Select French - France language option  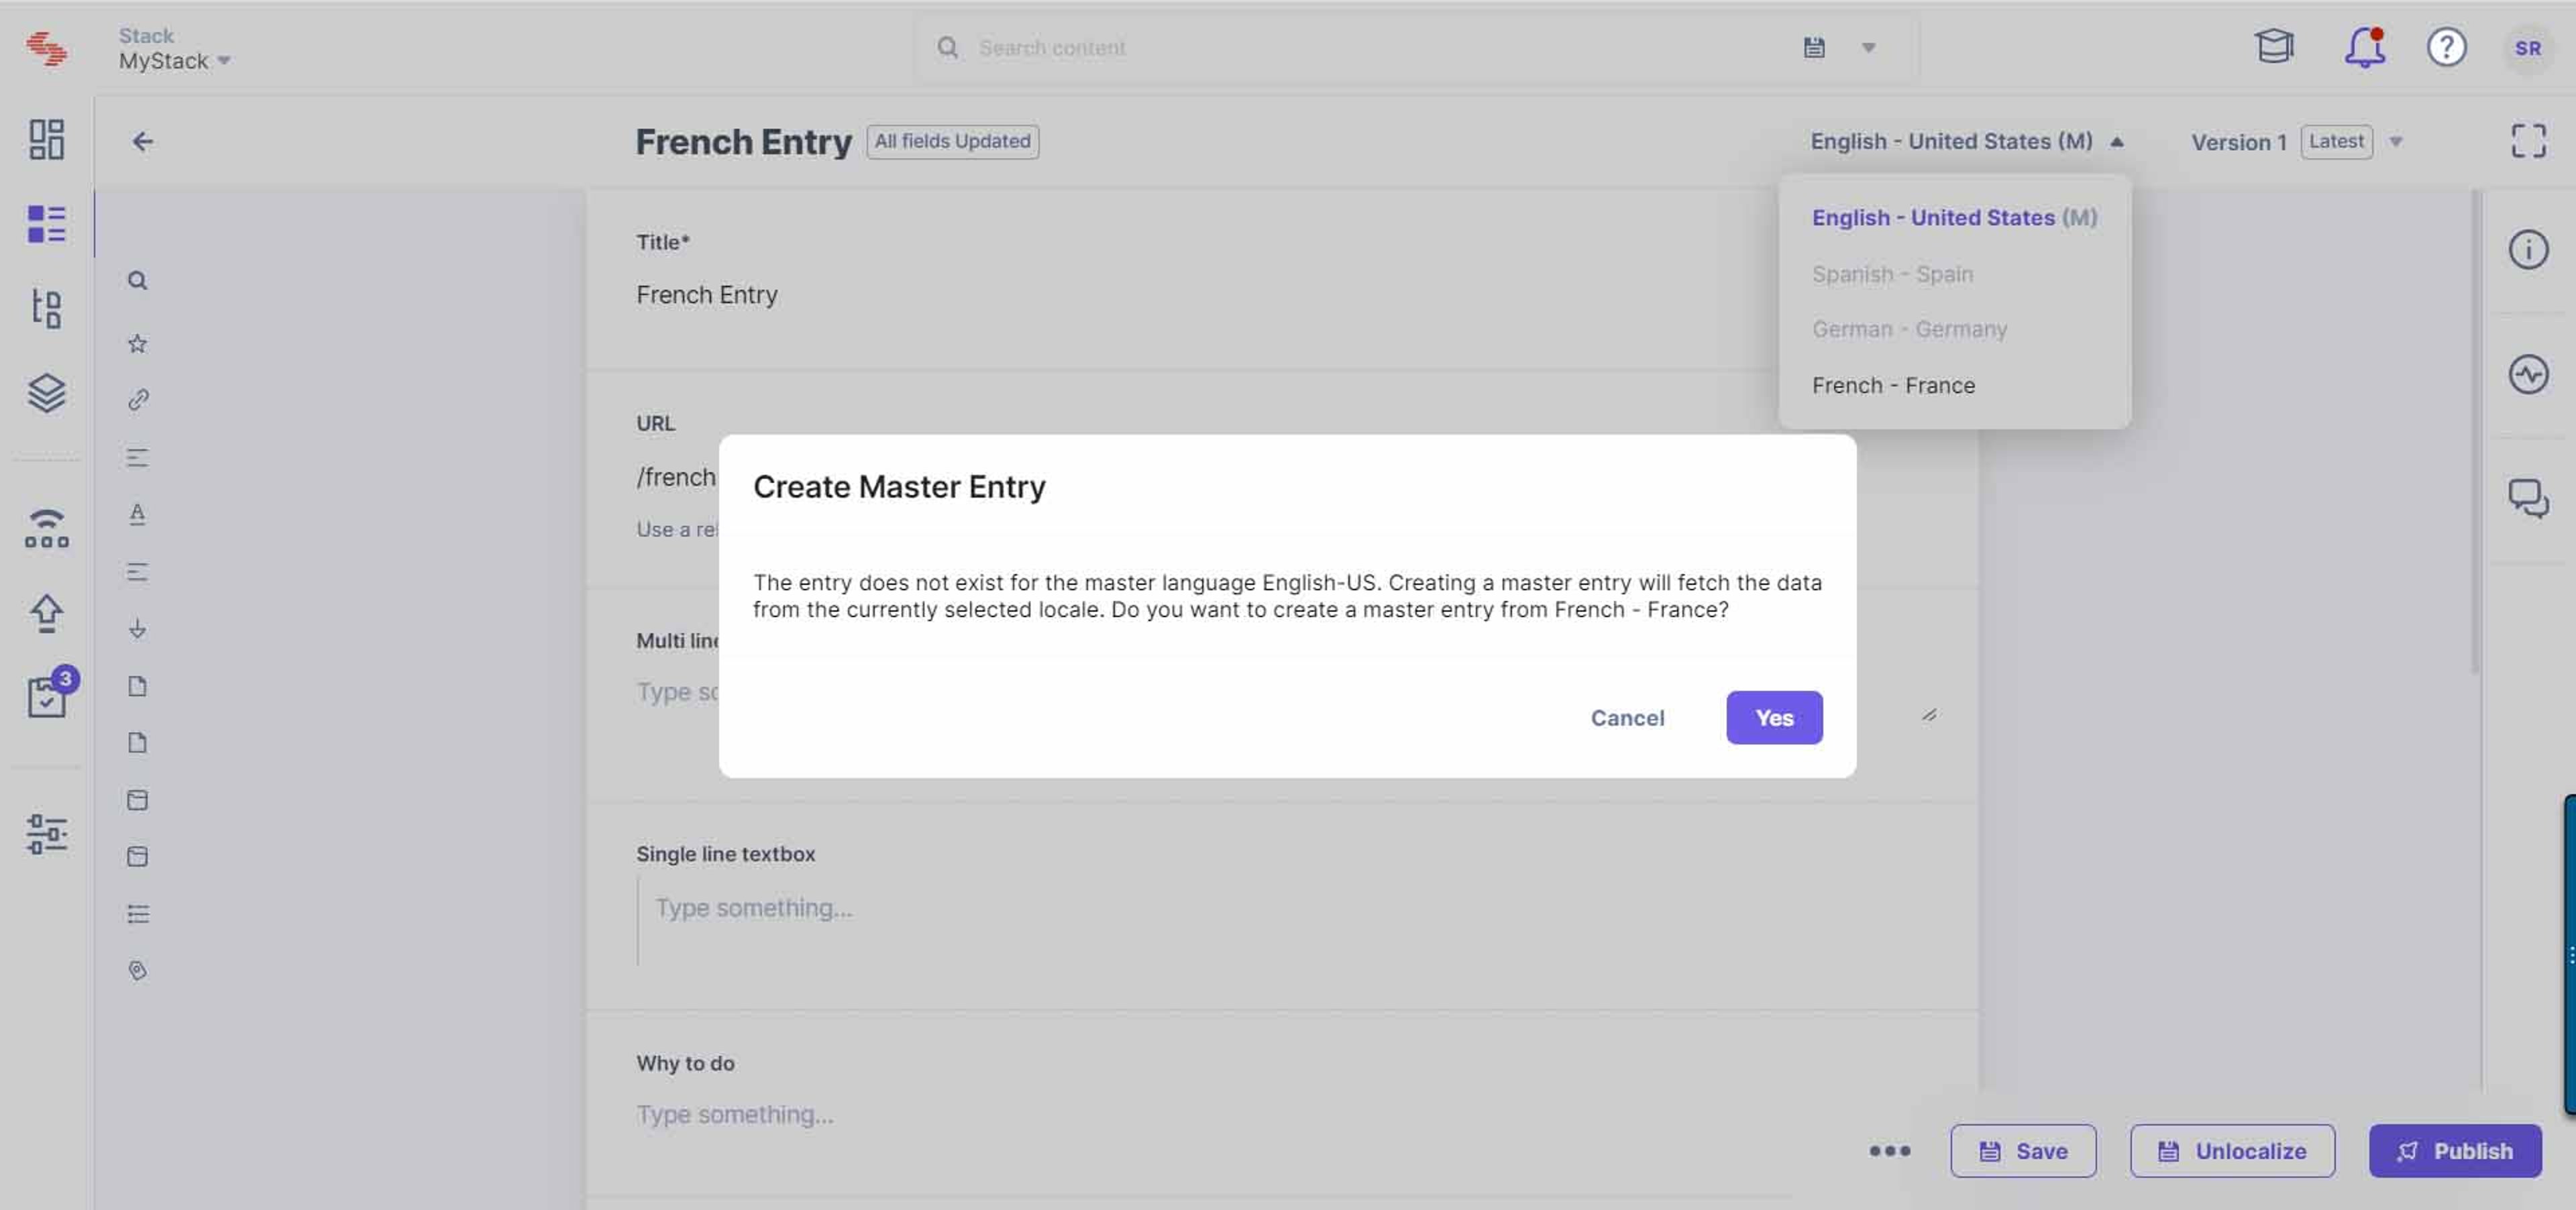click(1893, 385)
